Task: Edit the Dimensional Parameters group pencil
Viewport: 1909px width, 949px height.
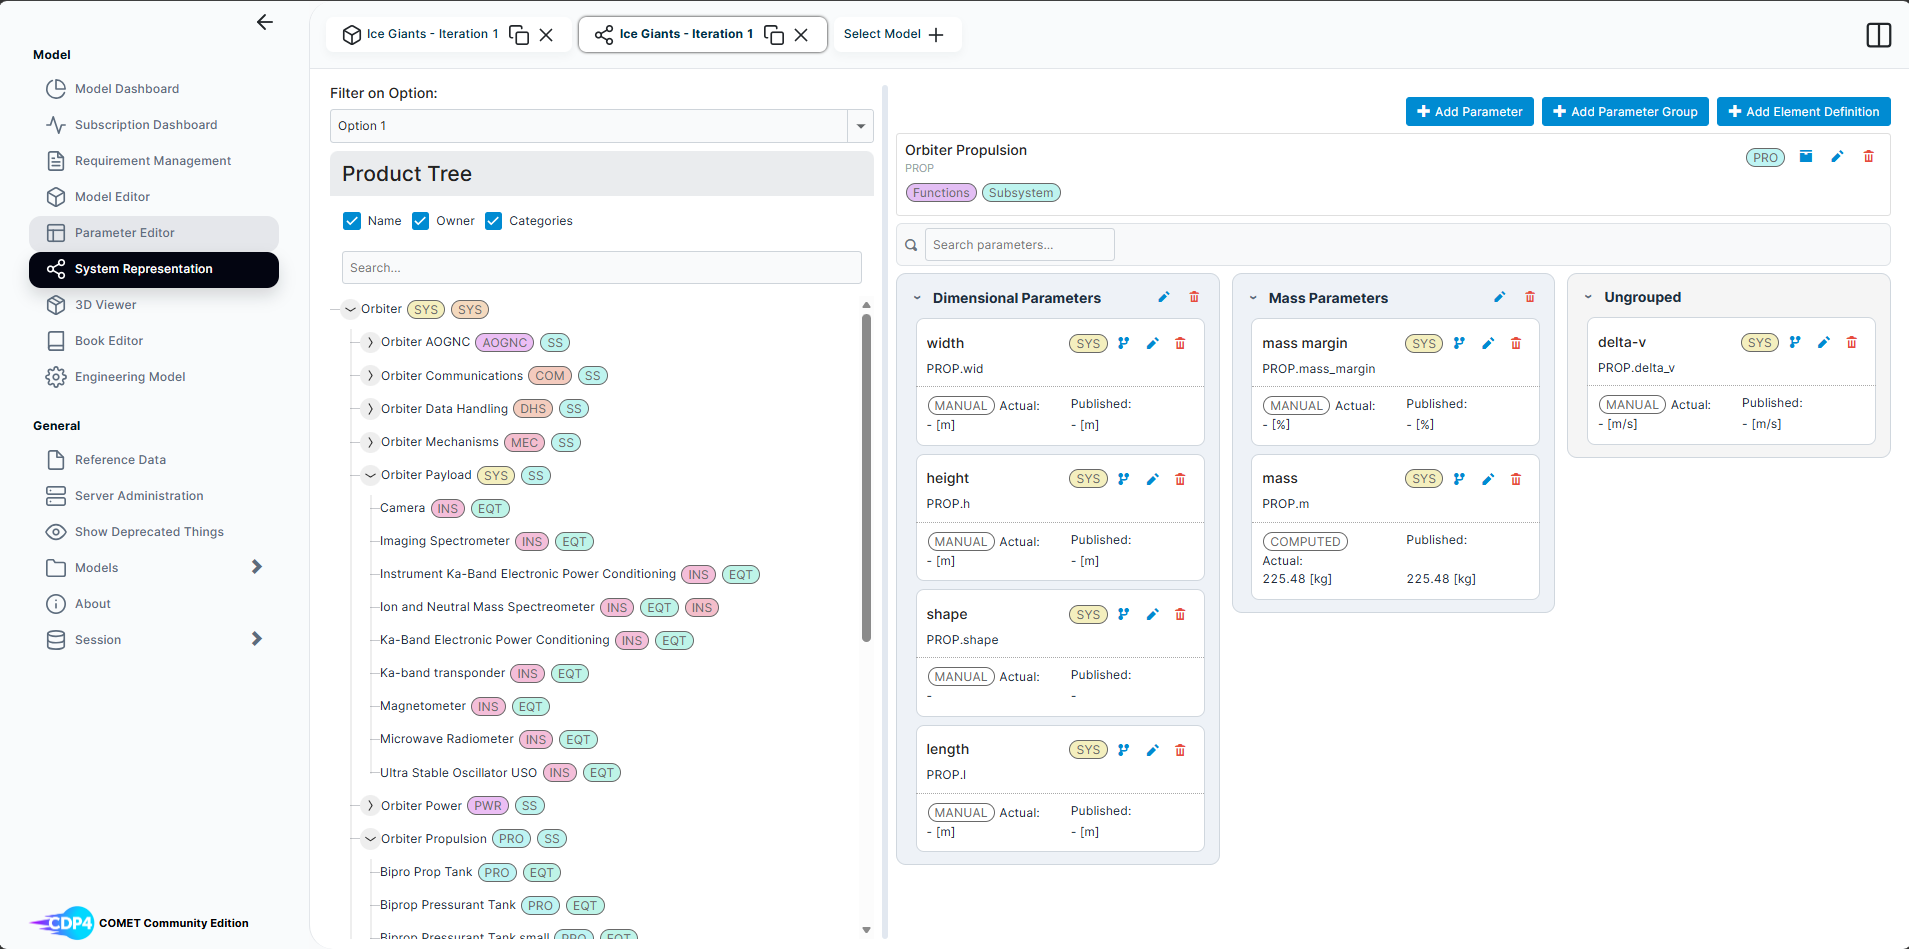Action: pos(1164,297)
